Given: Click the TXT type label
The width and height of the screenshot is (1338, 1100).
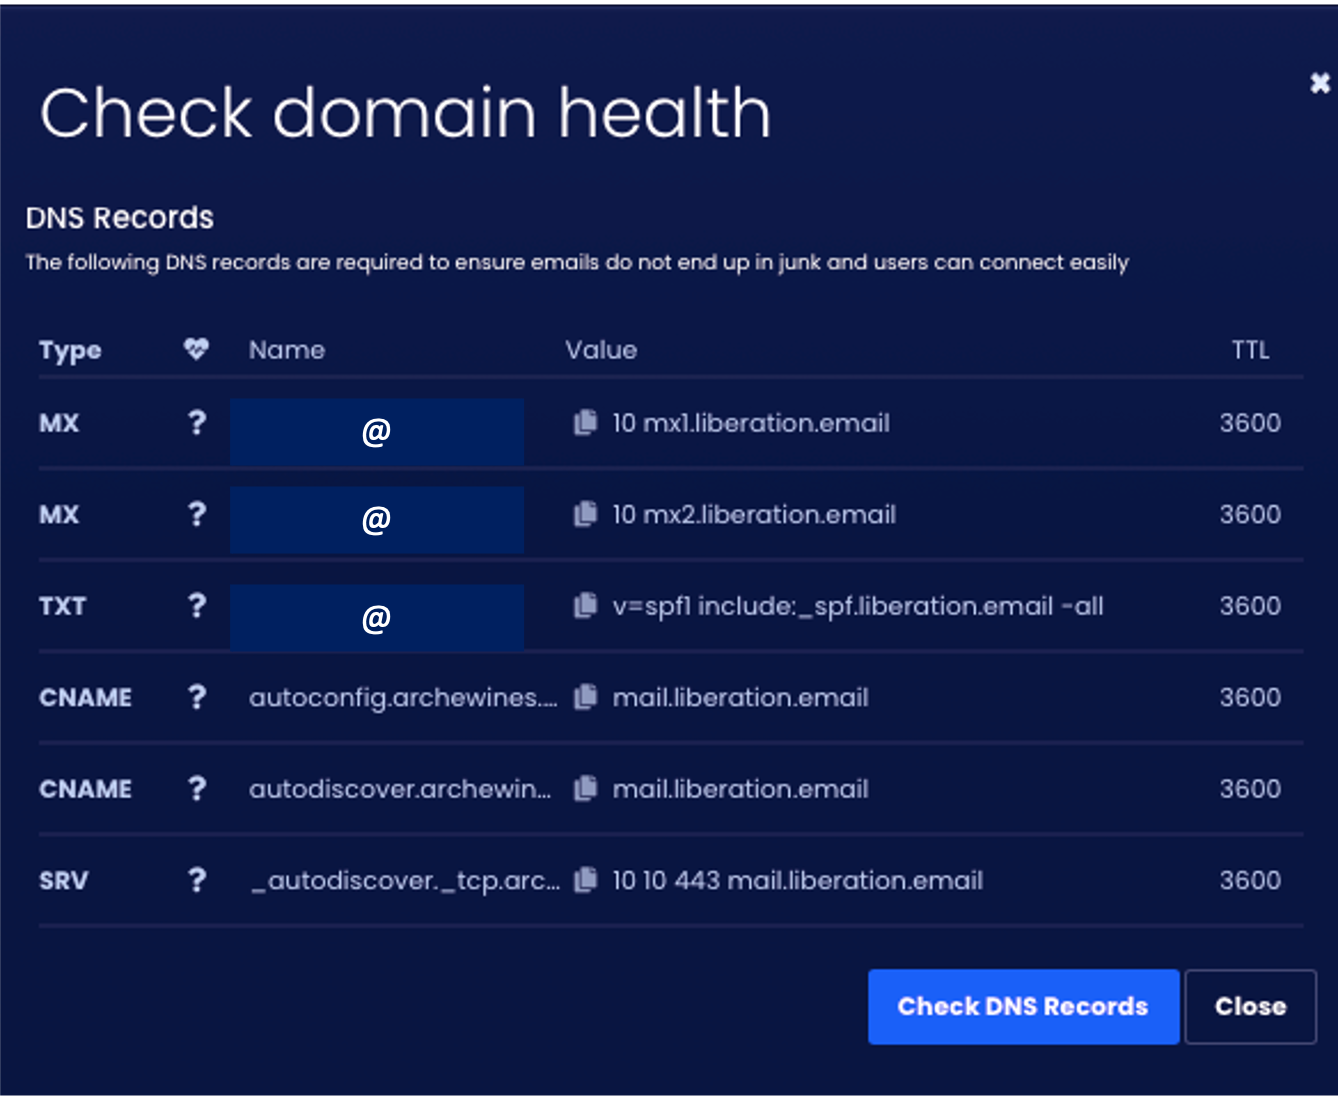Looking at the screenshot, I should click(62, 606).
